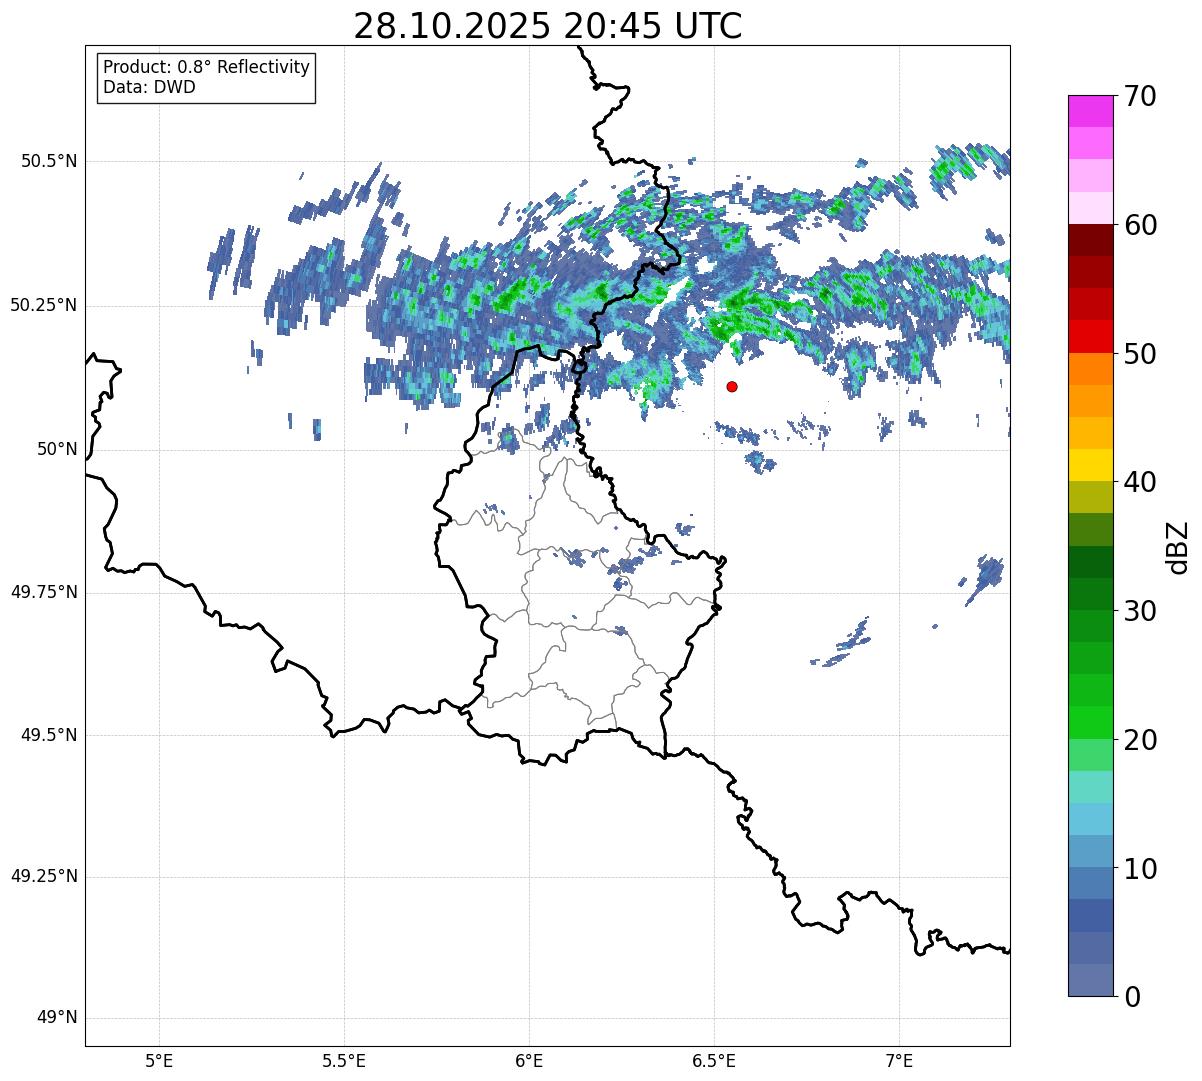Click the "Data: DWD" text
The width and height of the screenshot is (1202, 1081).
click(x=150, y=87)
